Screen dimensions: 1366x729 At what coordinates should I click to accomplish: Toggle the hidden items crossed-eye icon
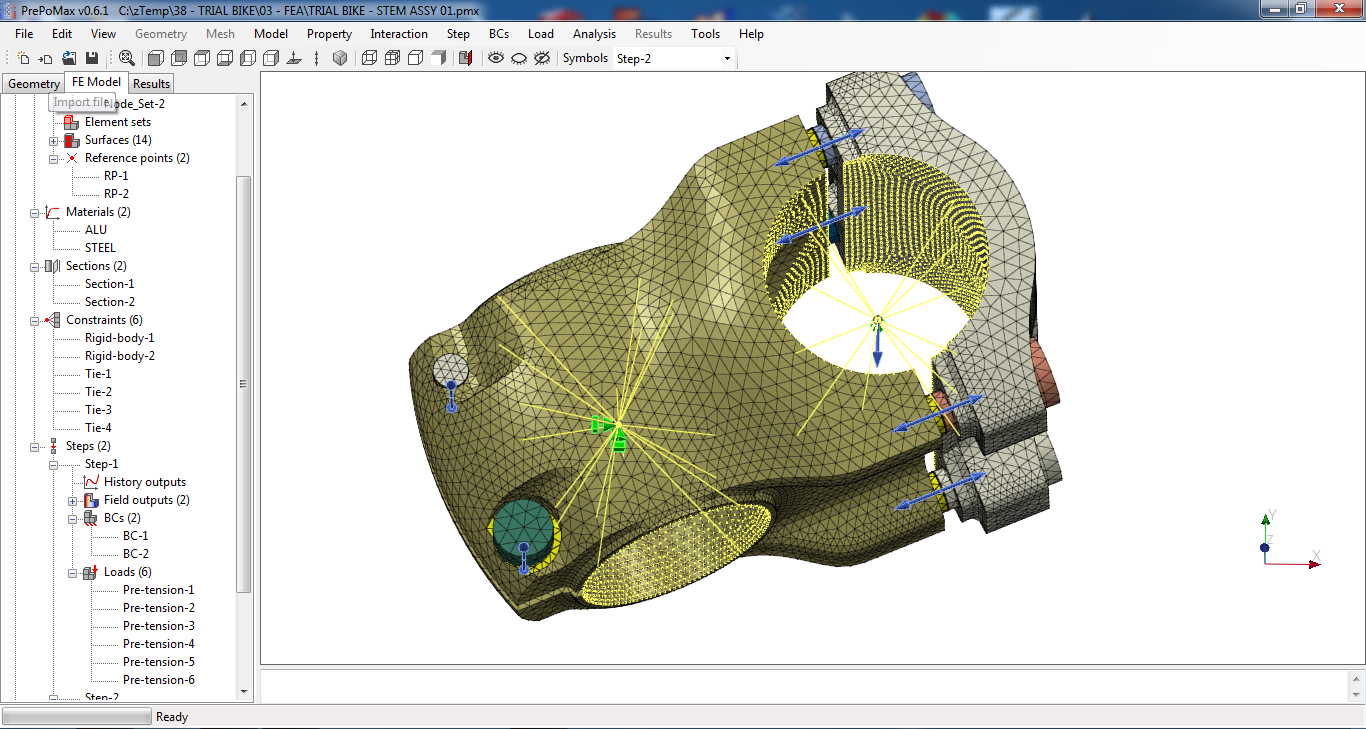tap(541, 57)
